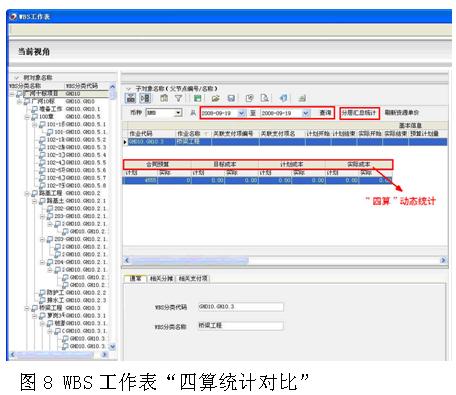The width and height of the screenshot is (456, 395).
Task: Click the green spreadsheet icon in toolbar
Action: coord(197,98)
